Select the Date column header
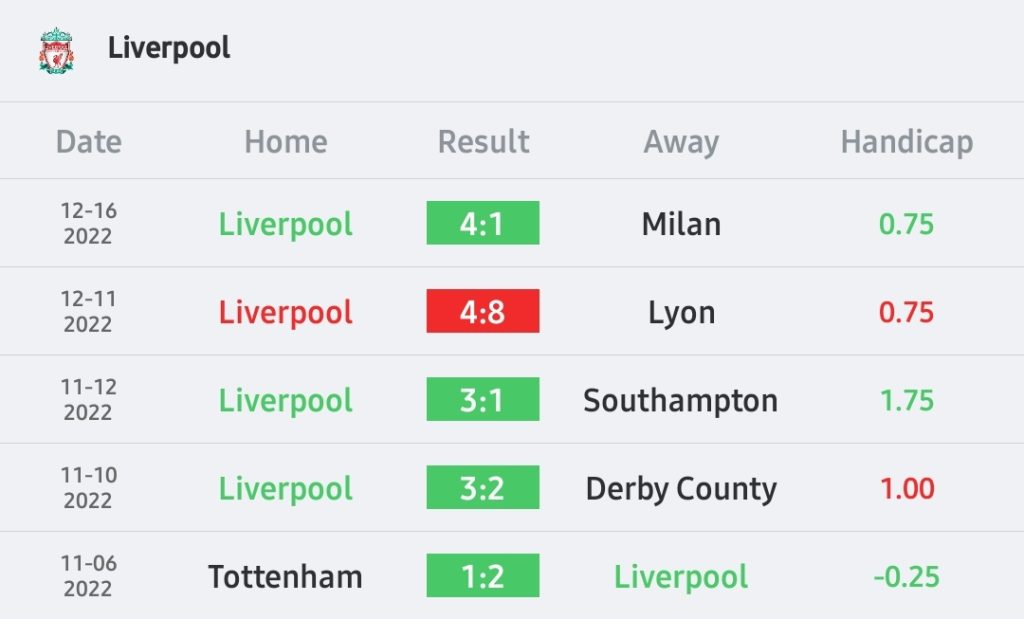 [89, 142]
